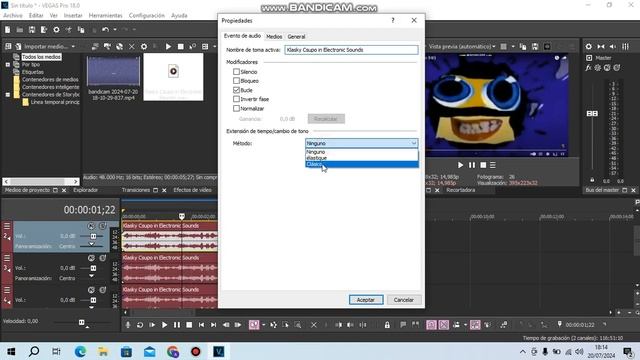640x360 pixels.
Task: Select the Klasky Csupo audio media thumbnail
Action: pos(173,77)
